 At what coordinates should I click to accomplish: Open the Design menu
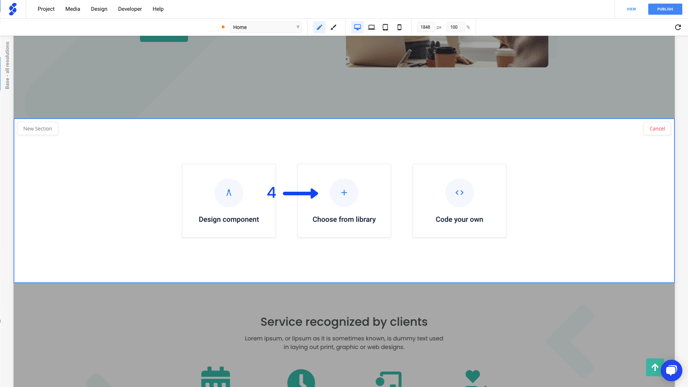pyautogui.click(x=99, y=9)
